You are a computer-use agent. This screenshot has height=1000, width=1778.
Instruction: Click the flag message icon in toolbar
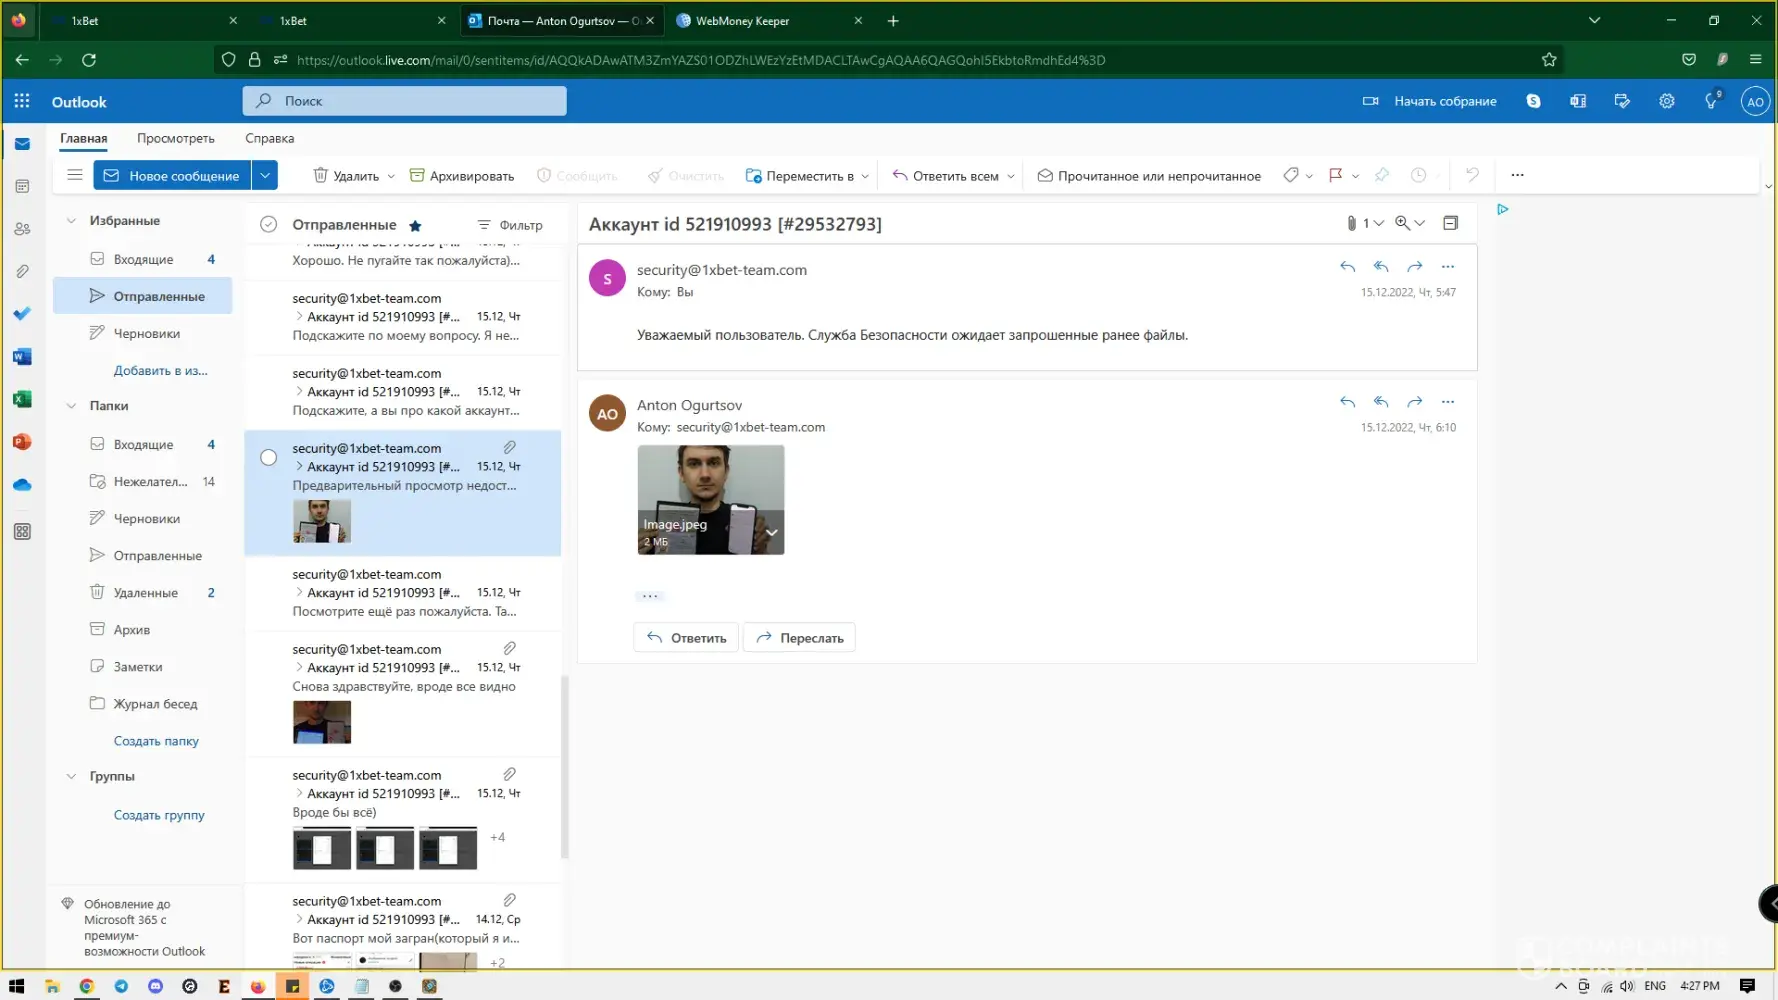[x=1335, y=175]
